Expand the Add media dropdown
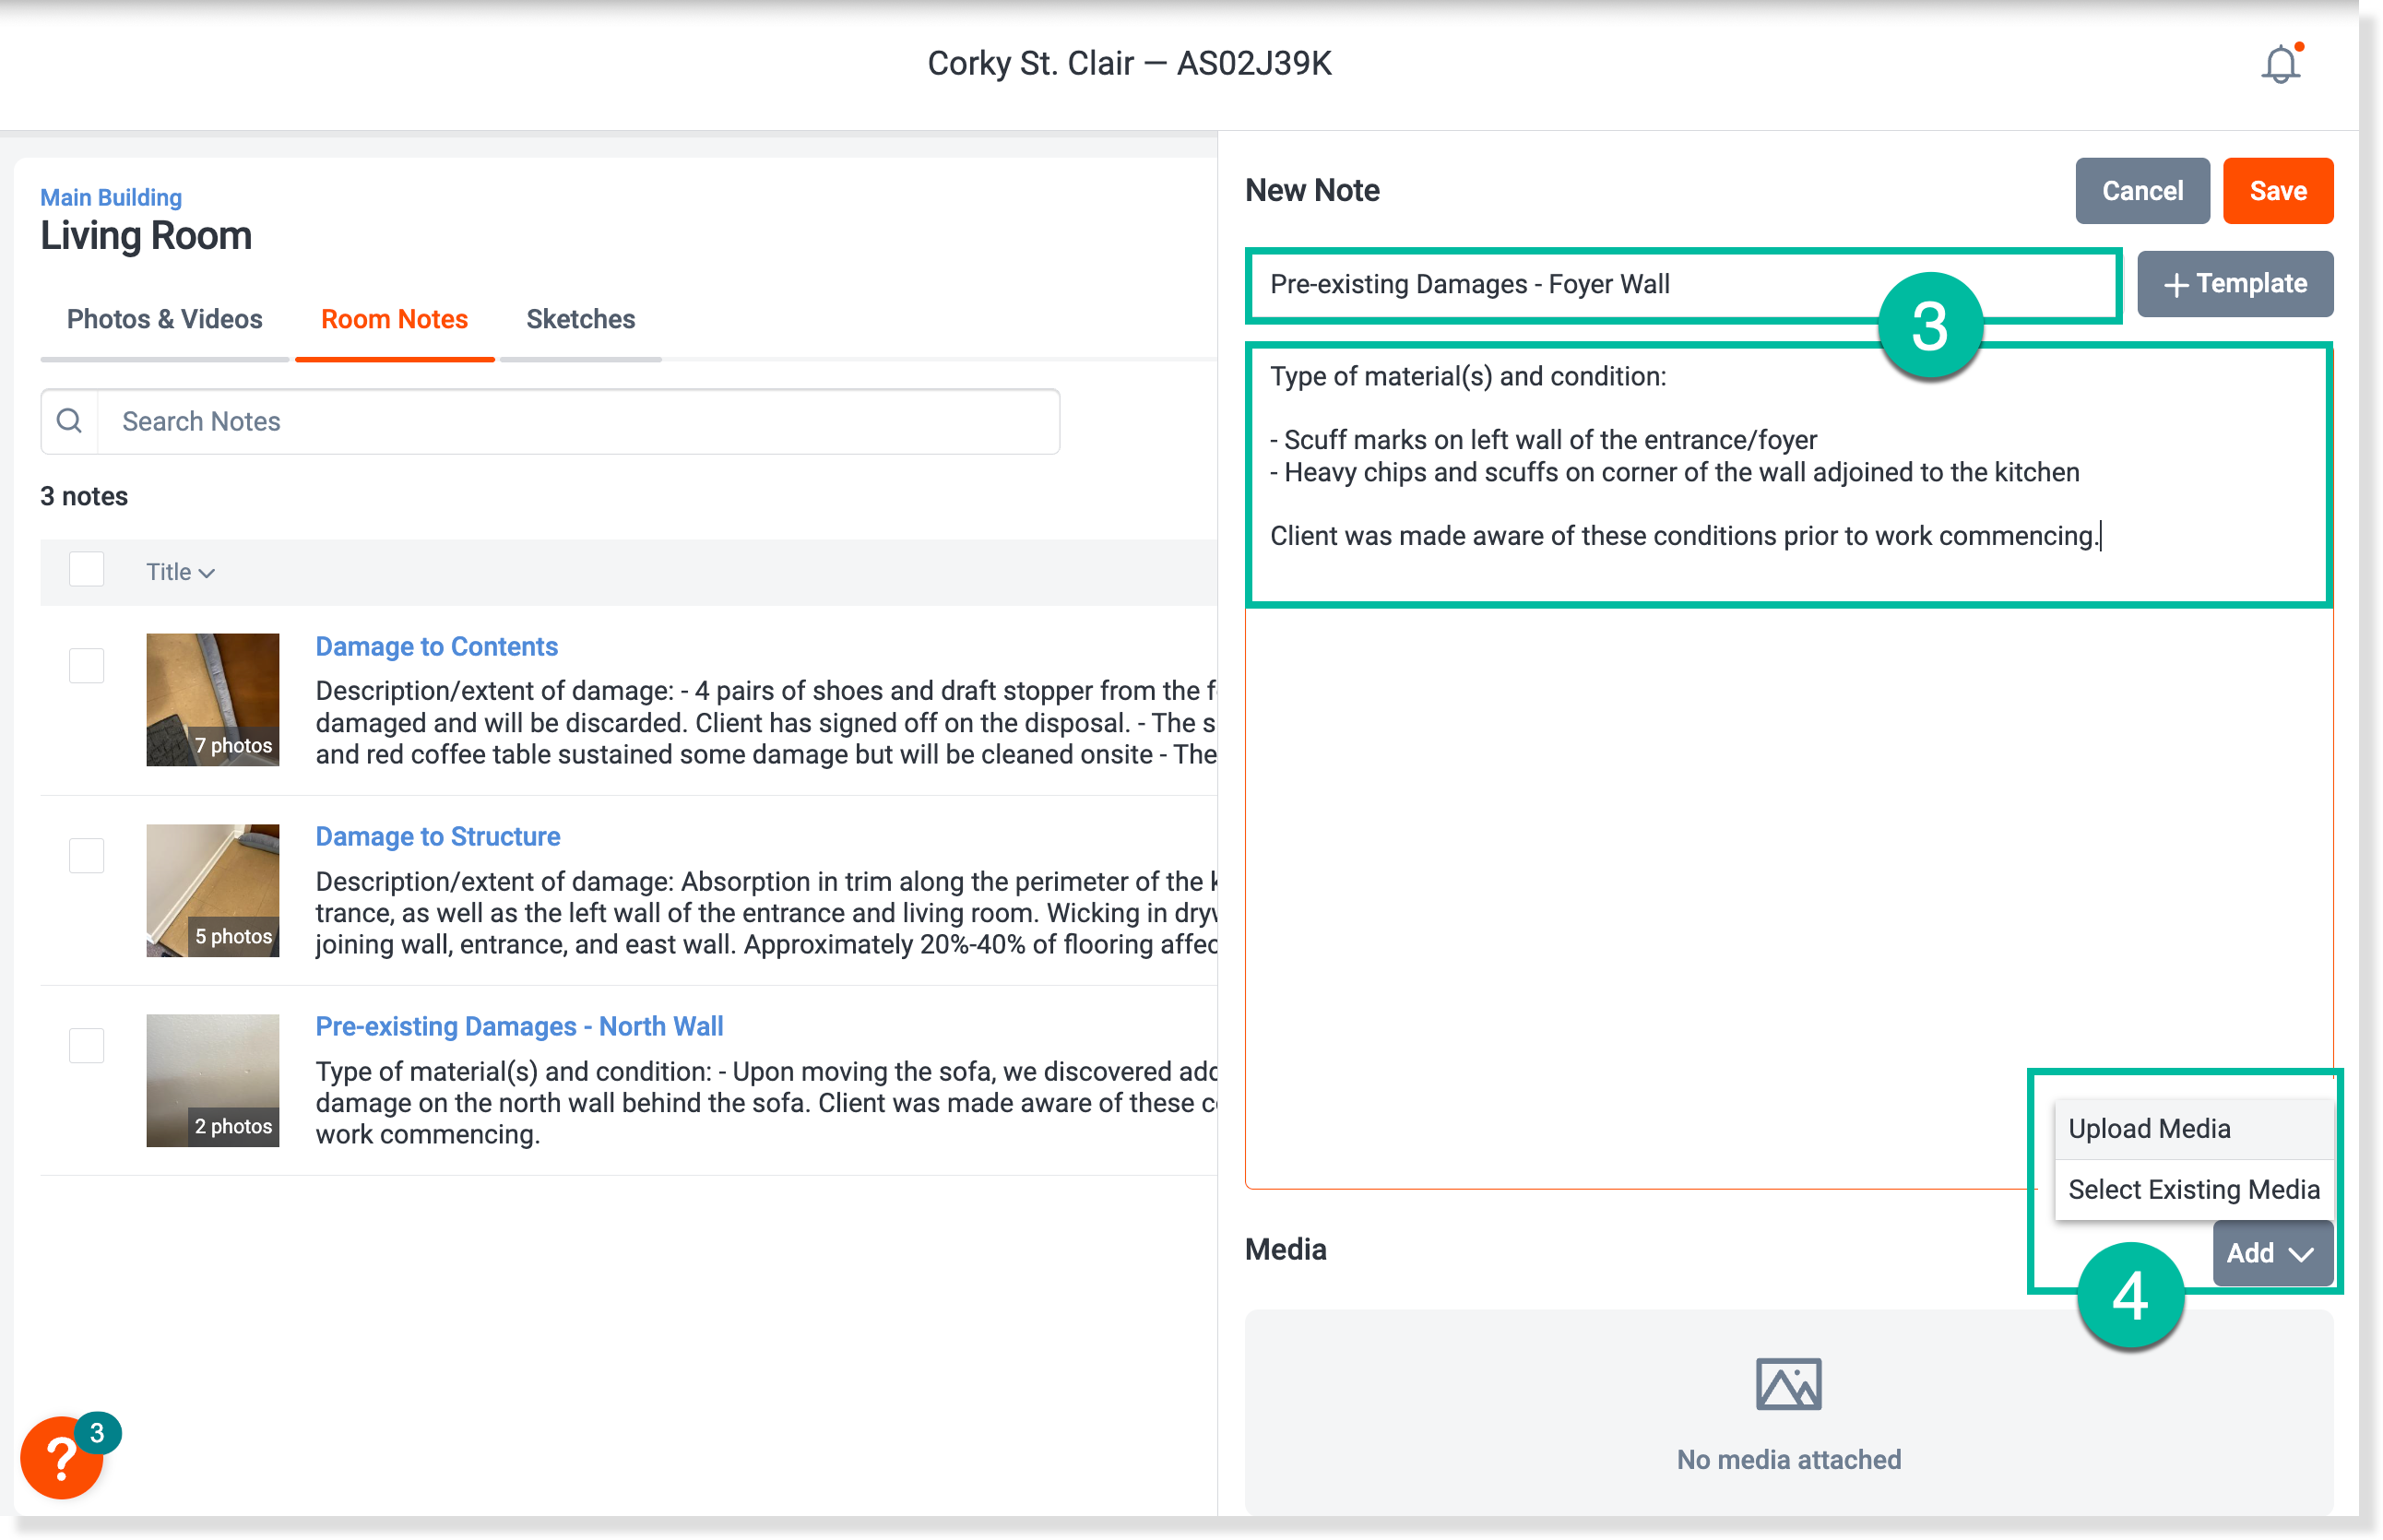2383x1540 pixels. 2271,1253
